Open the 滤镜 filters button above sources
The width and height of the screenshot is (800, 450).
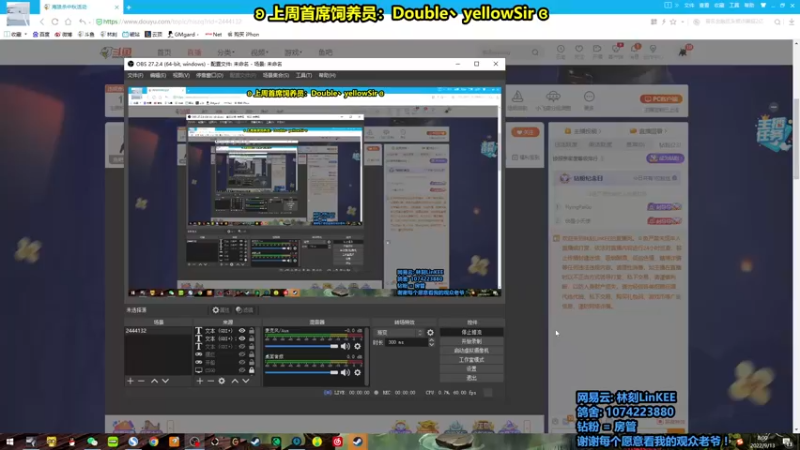(x=244, y=310)
